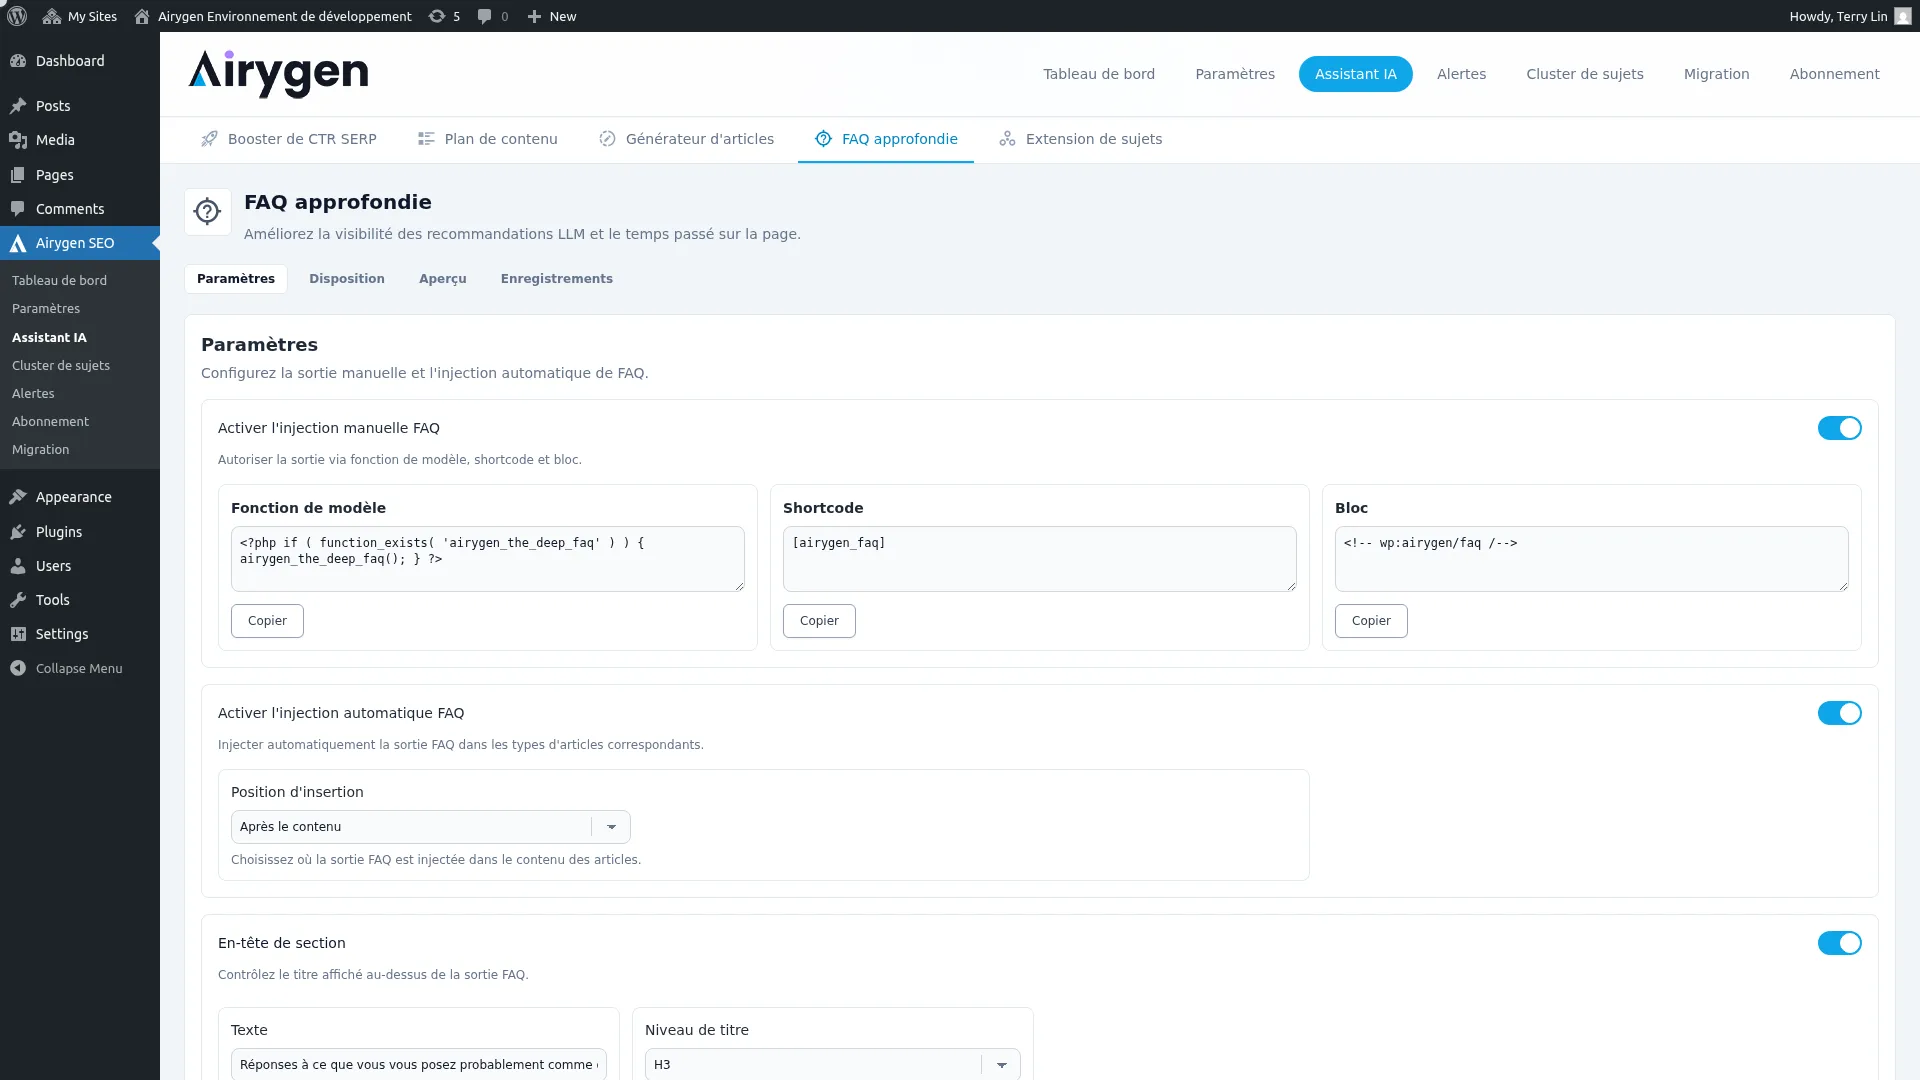Open Paramètres in left sidebar submenu

[x=46, y=309]
